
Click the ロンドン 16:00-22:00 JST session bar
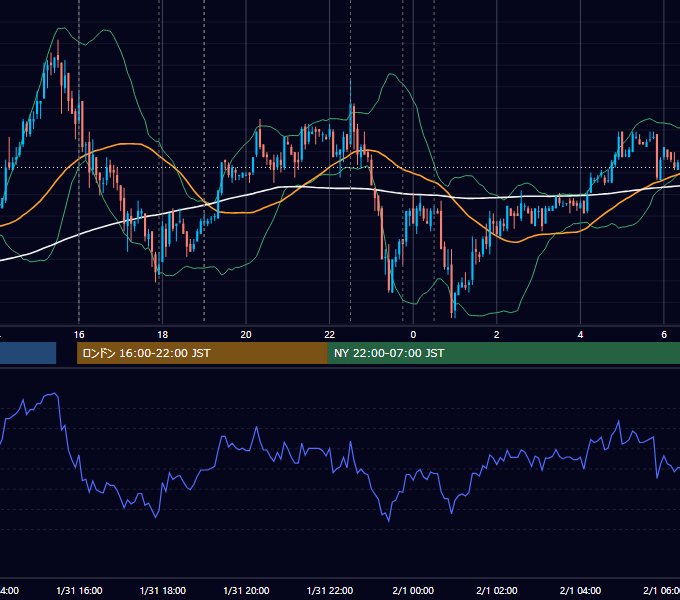click(x=202, y=353)
